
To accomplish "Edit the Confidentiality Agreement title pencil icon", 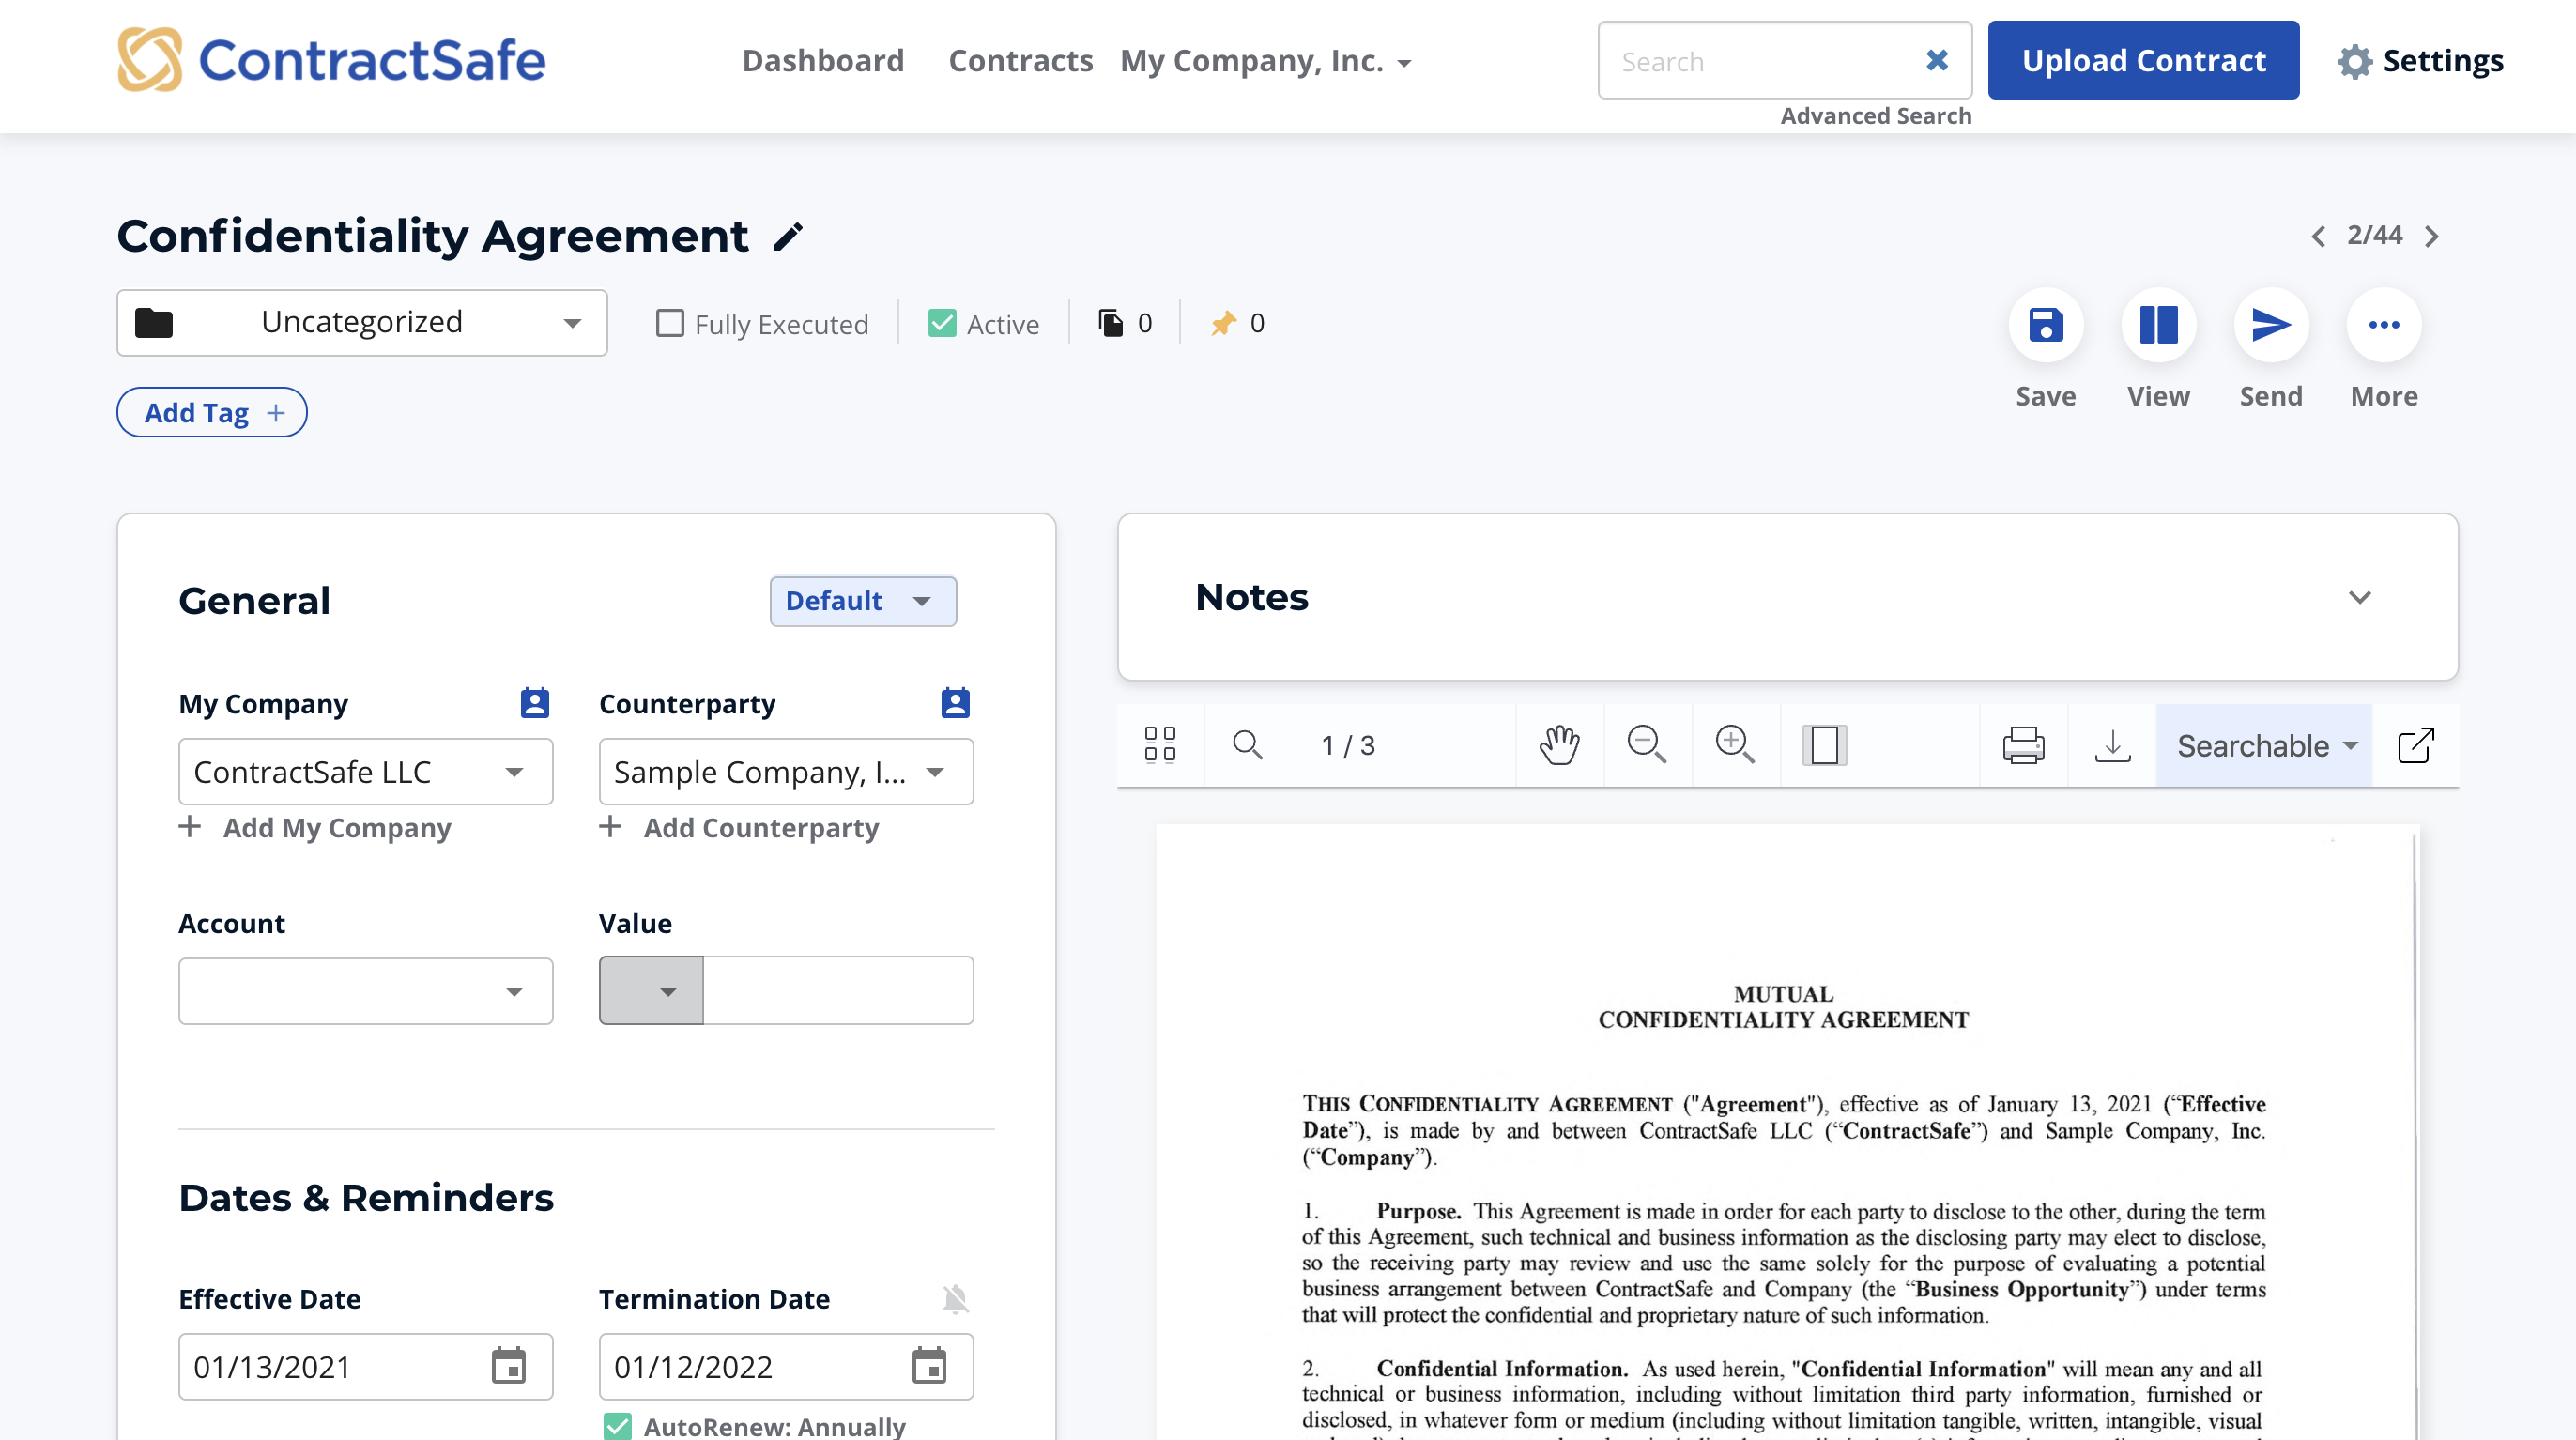I will pyautogui.click(x=788, y=237).
